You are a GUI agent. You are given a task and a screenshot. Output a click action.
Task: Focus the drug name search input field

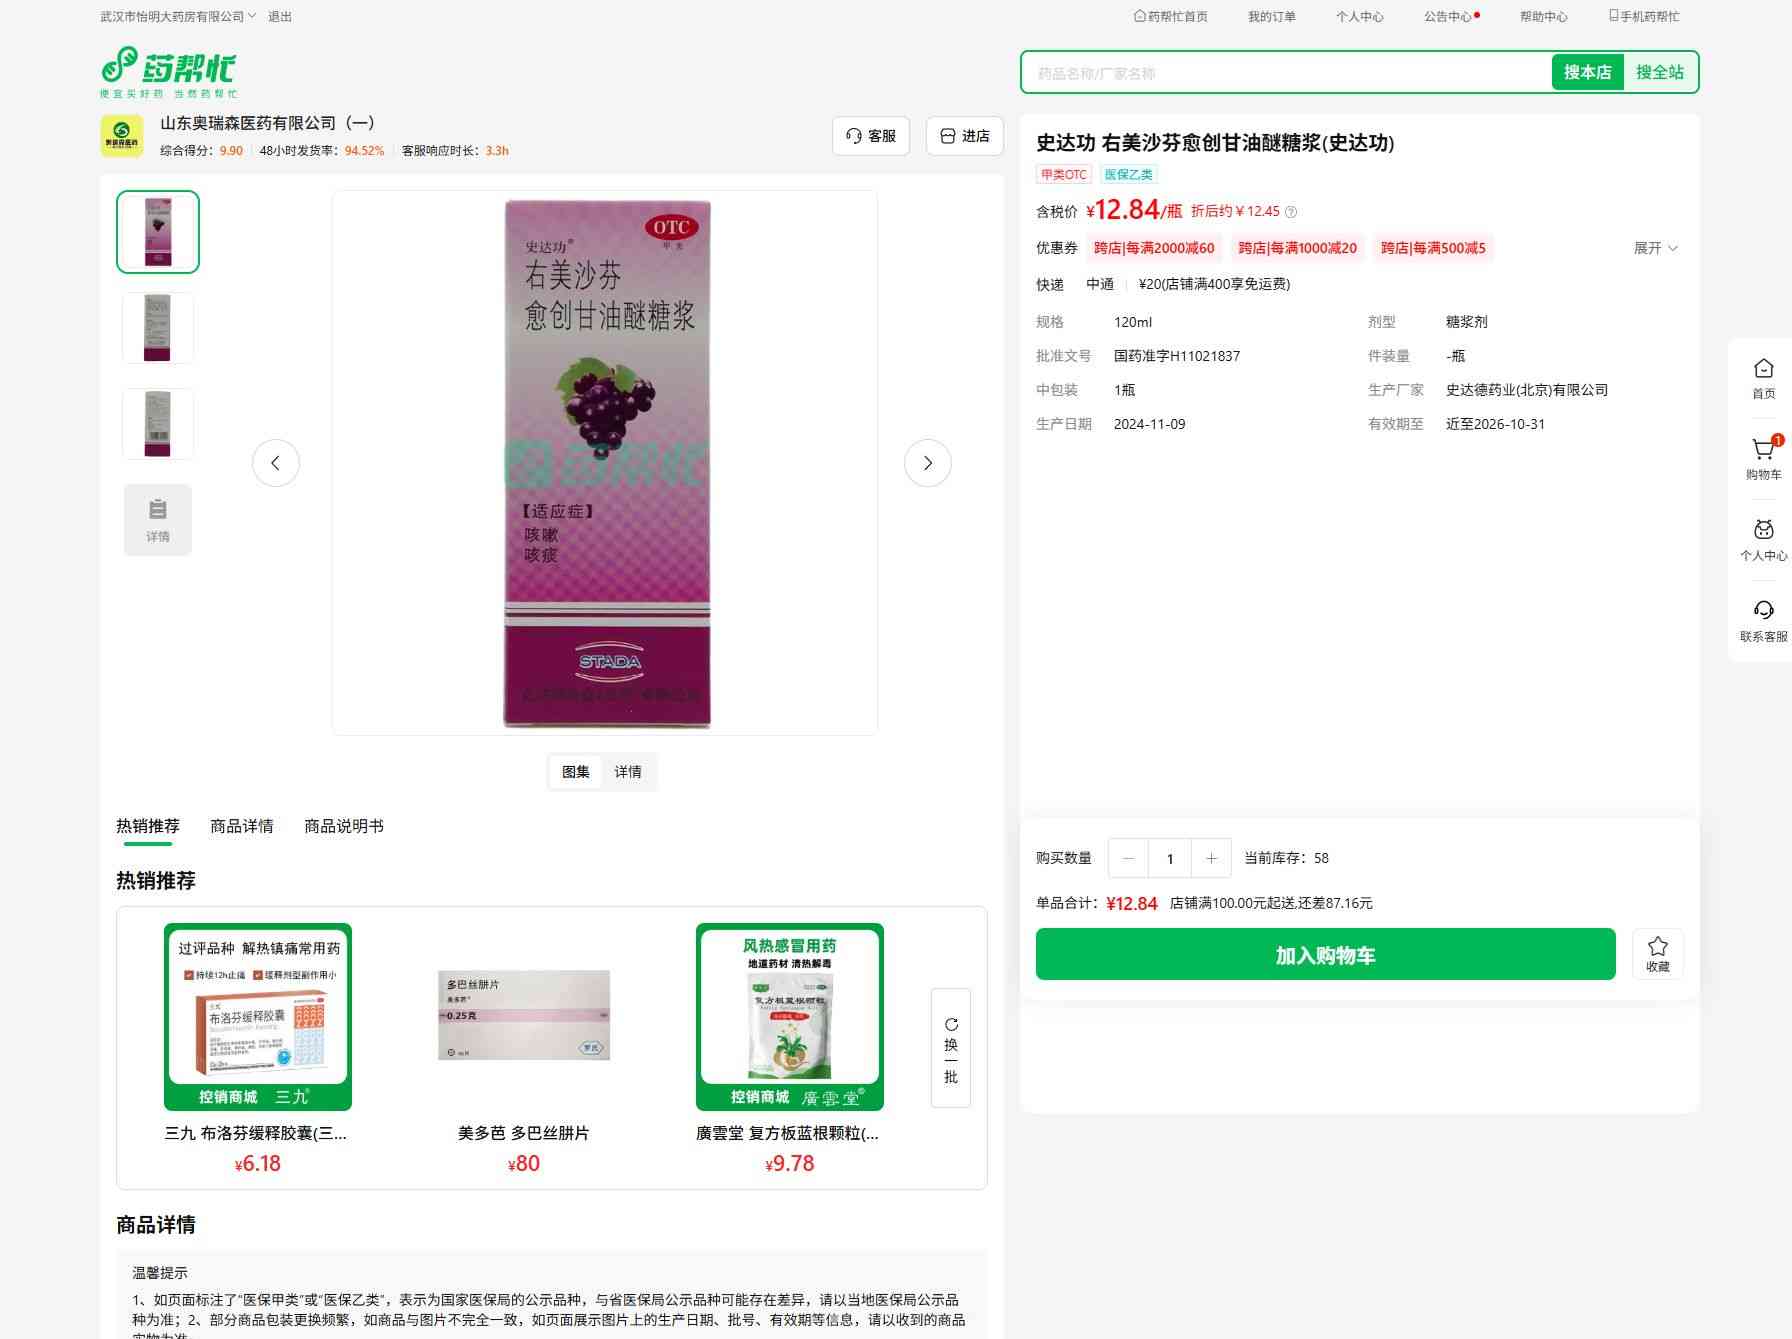pyautogui.click(x=1286, y=73)
